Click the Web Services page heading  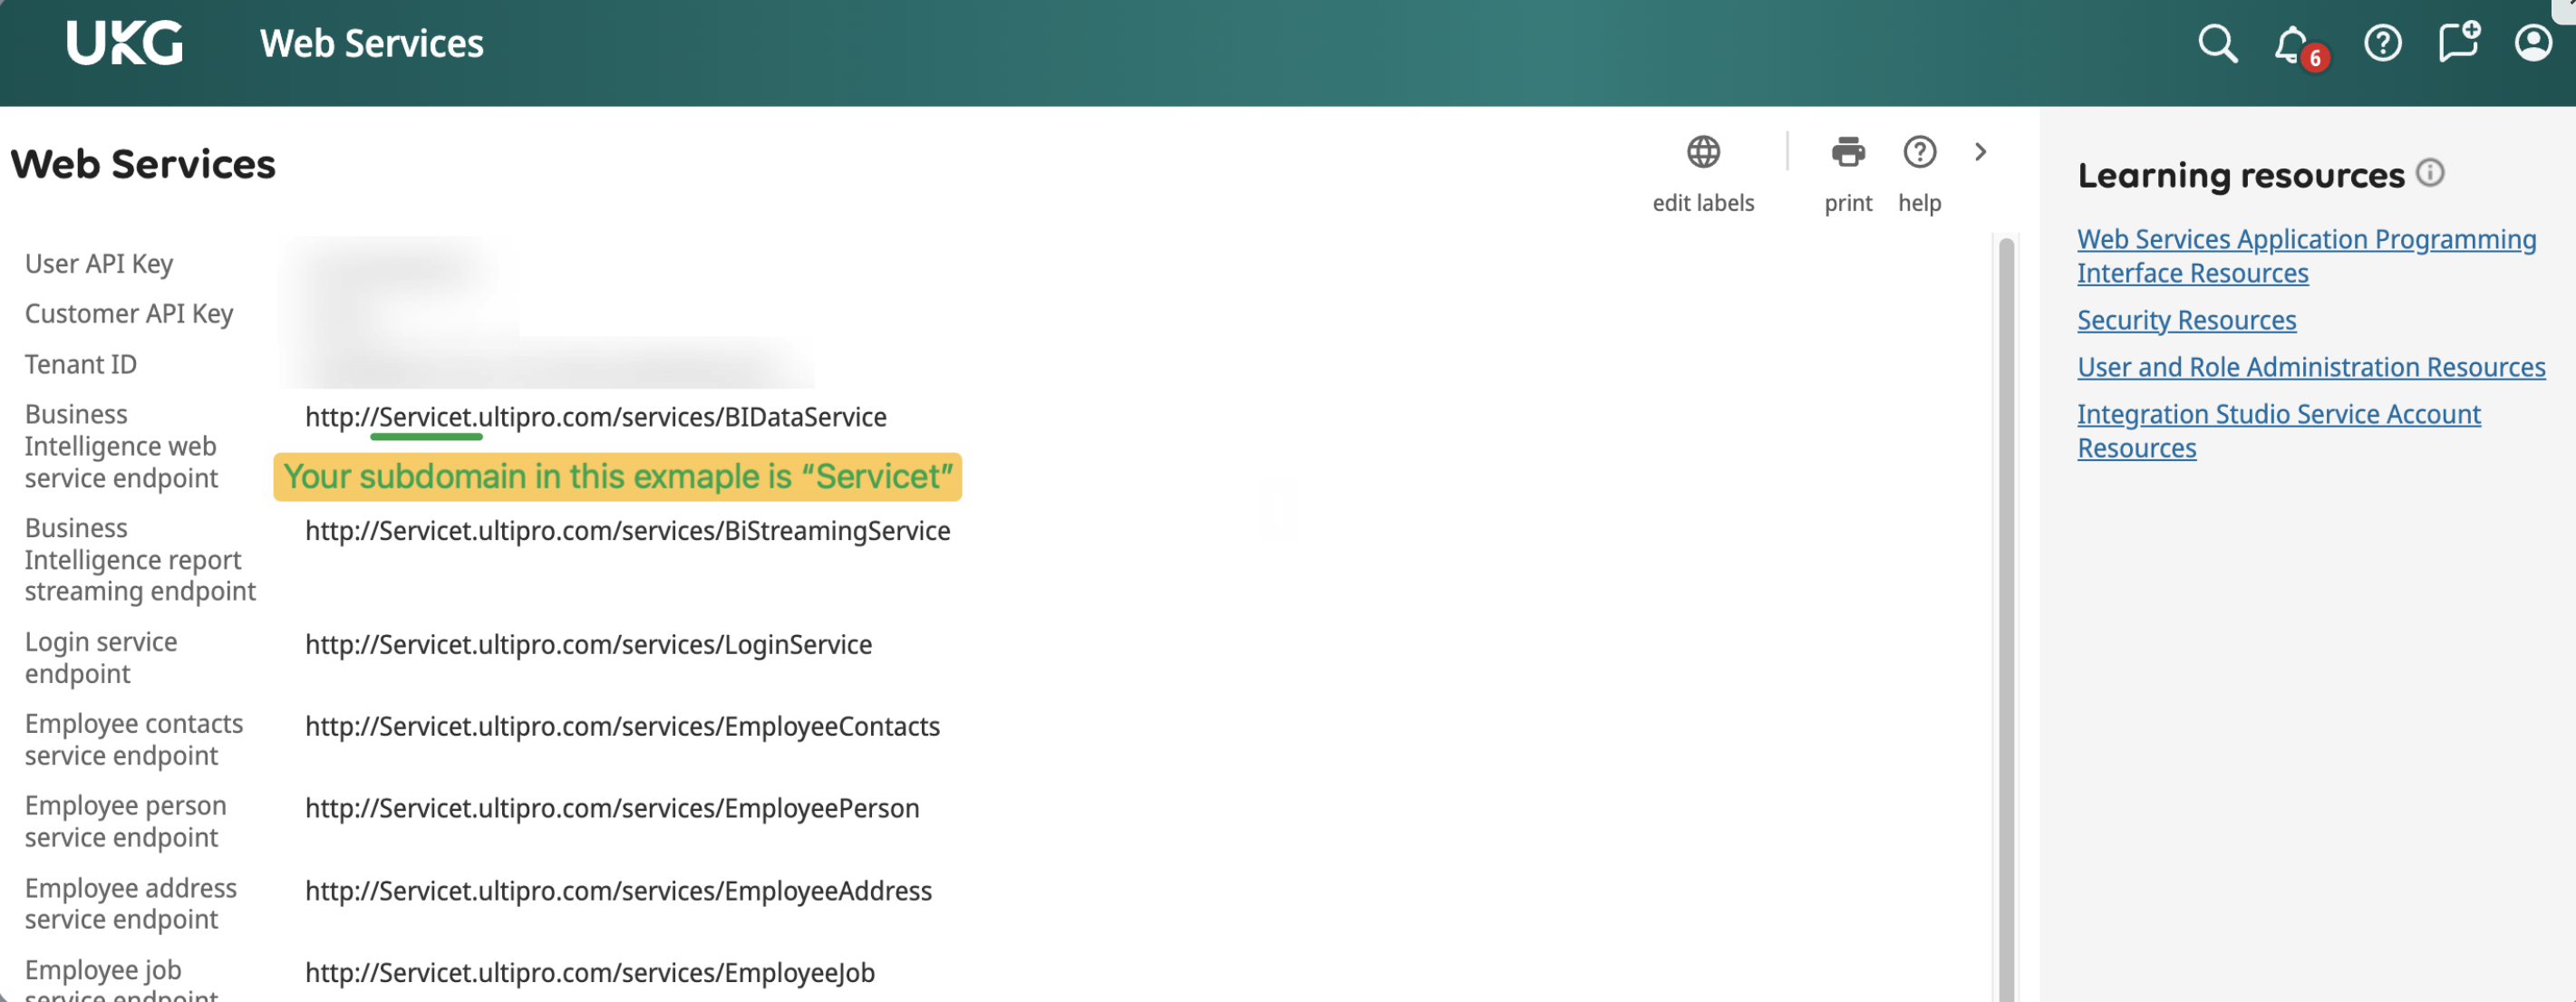[143, 164]
